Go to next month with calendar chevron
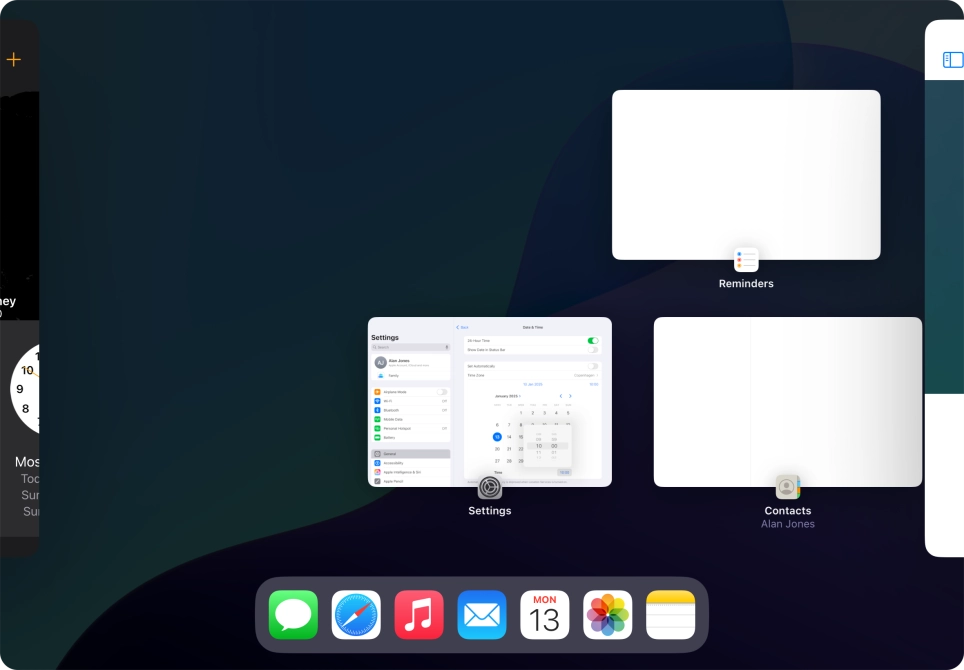 coord(571,396)
